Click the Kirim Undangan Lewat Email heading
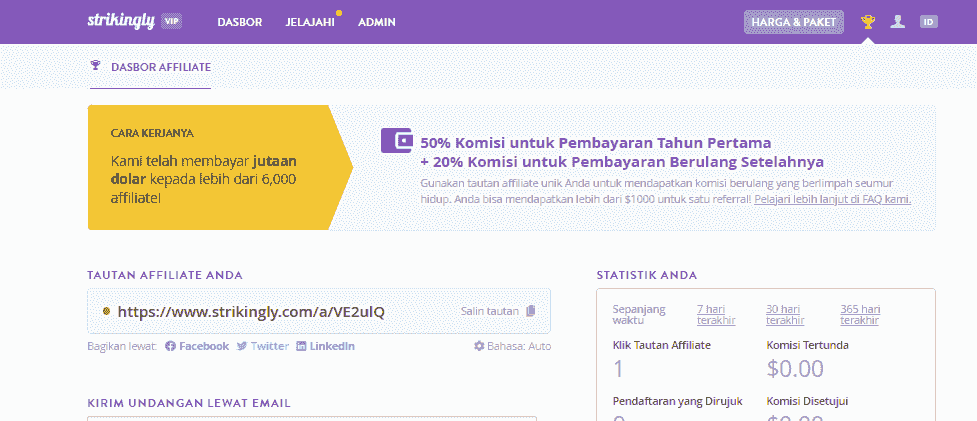This screenshot has width=977, height=421. 189,404
